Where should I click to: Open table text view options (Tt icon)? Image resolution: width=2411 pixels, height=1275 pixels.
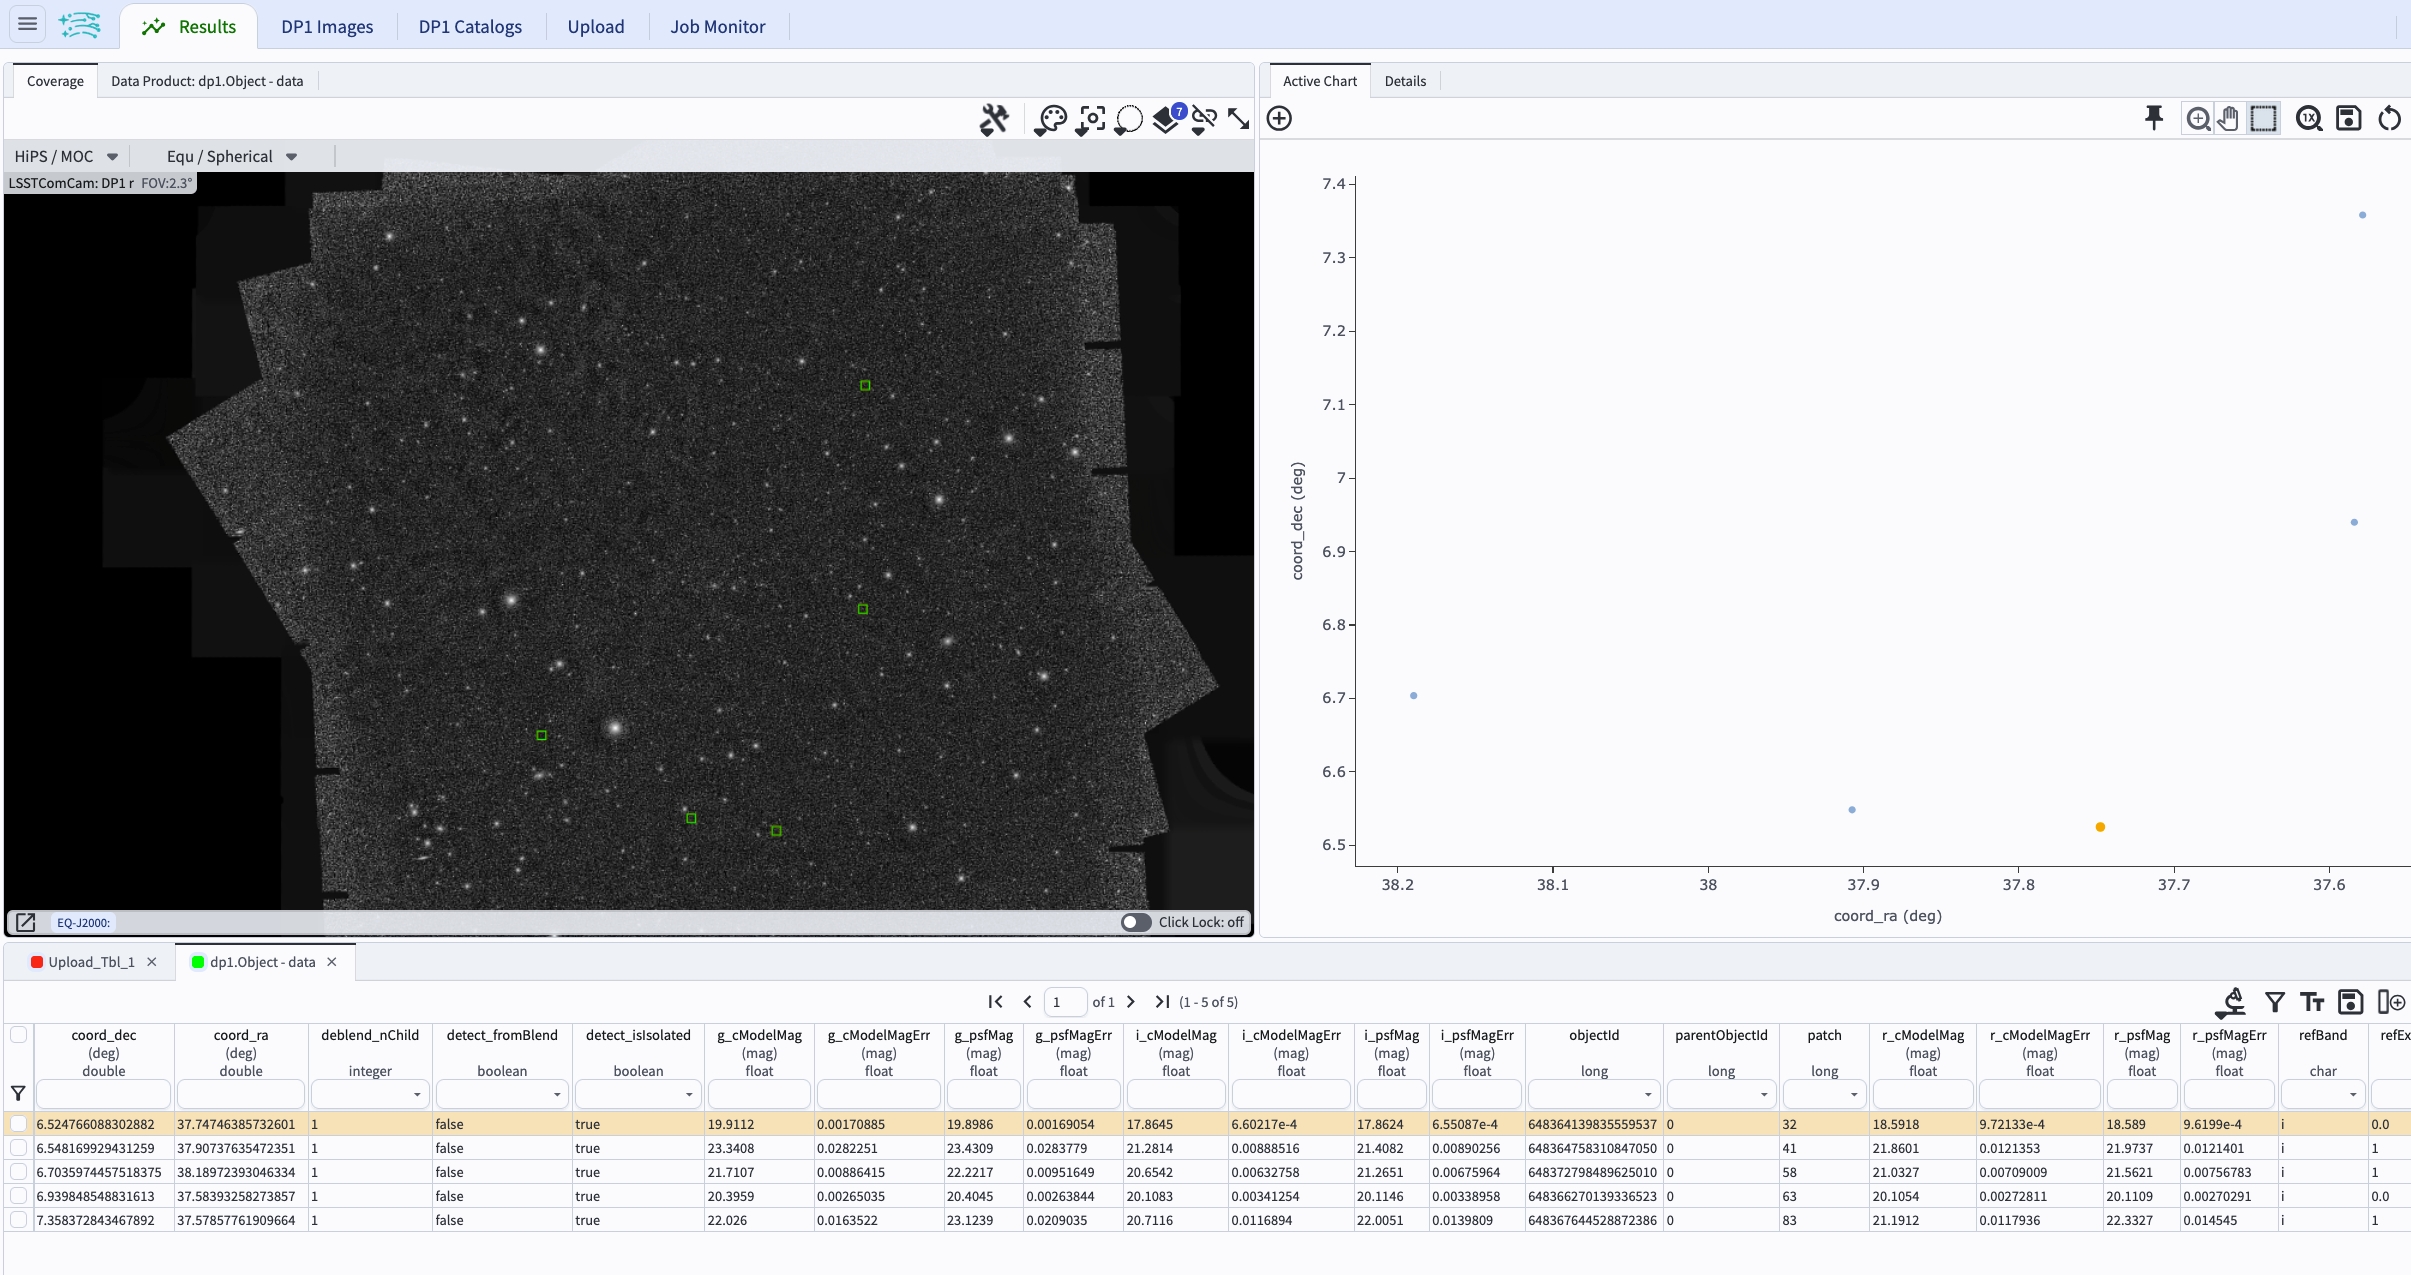pyautogui.click(x=2311, y=1002)
